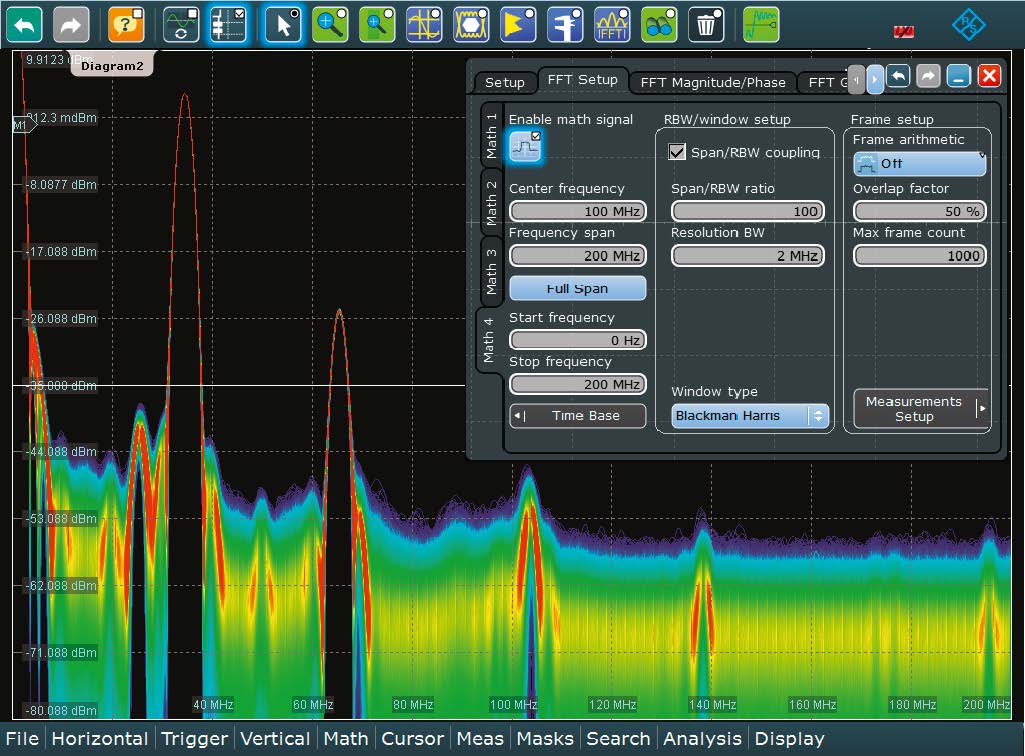Toggle the Enable math signal button
Screen dimensions: 1025x756
525,148
